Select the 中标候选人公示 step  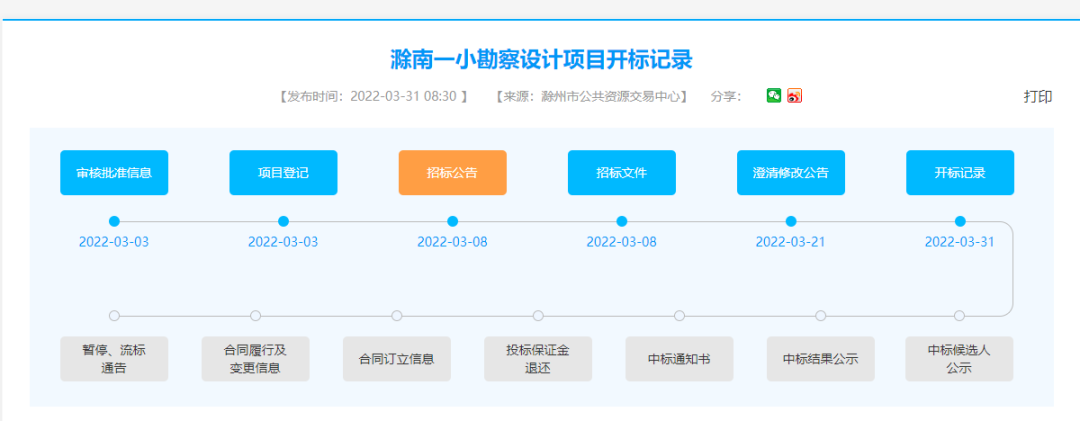pos(959,358)
